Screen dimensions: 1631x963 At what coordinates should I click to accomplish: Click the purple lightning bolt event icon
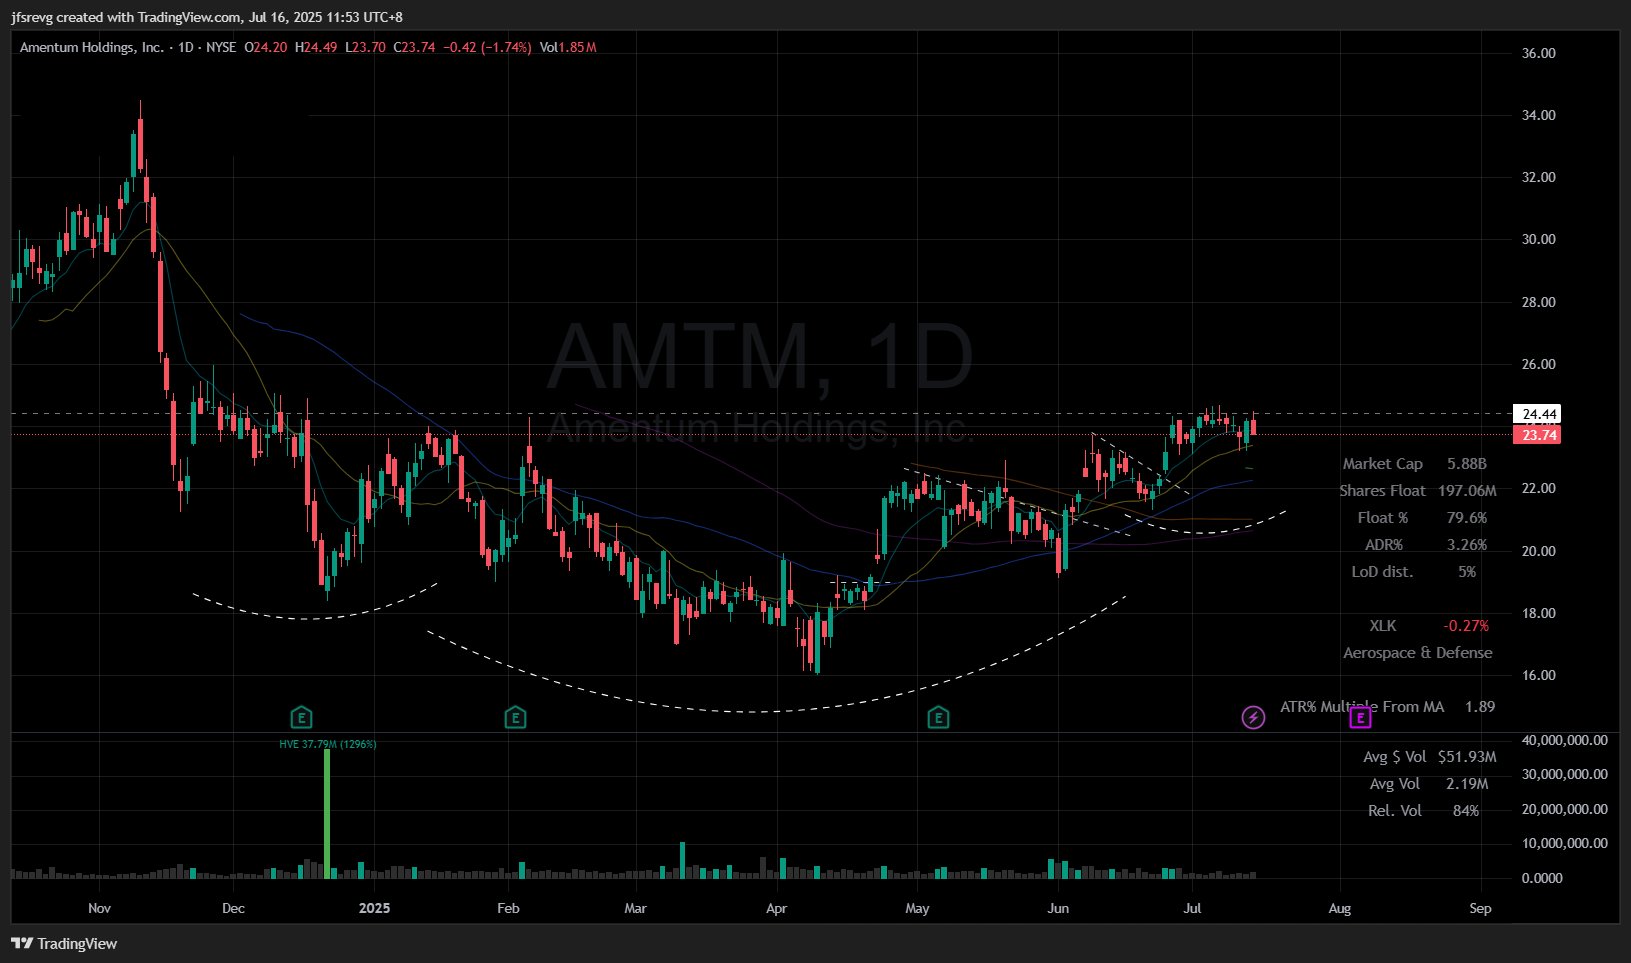point(1253,717)
